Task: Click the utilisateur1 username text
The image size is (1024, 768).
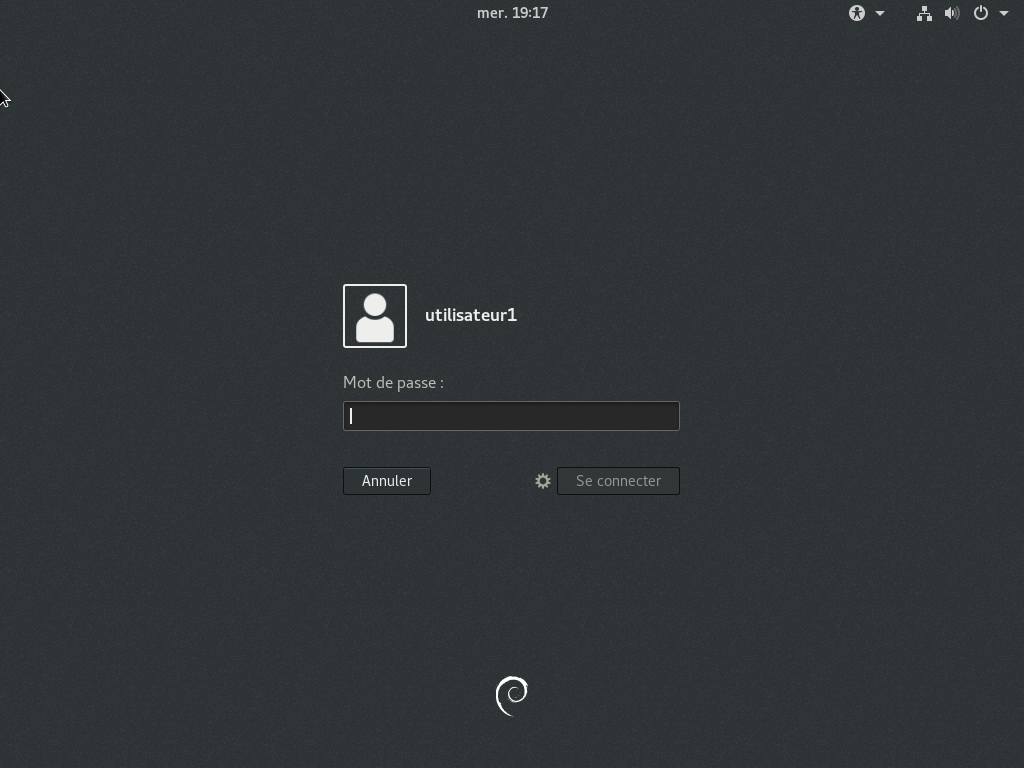Action: tap(471, 315)
